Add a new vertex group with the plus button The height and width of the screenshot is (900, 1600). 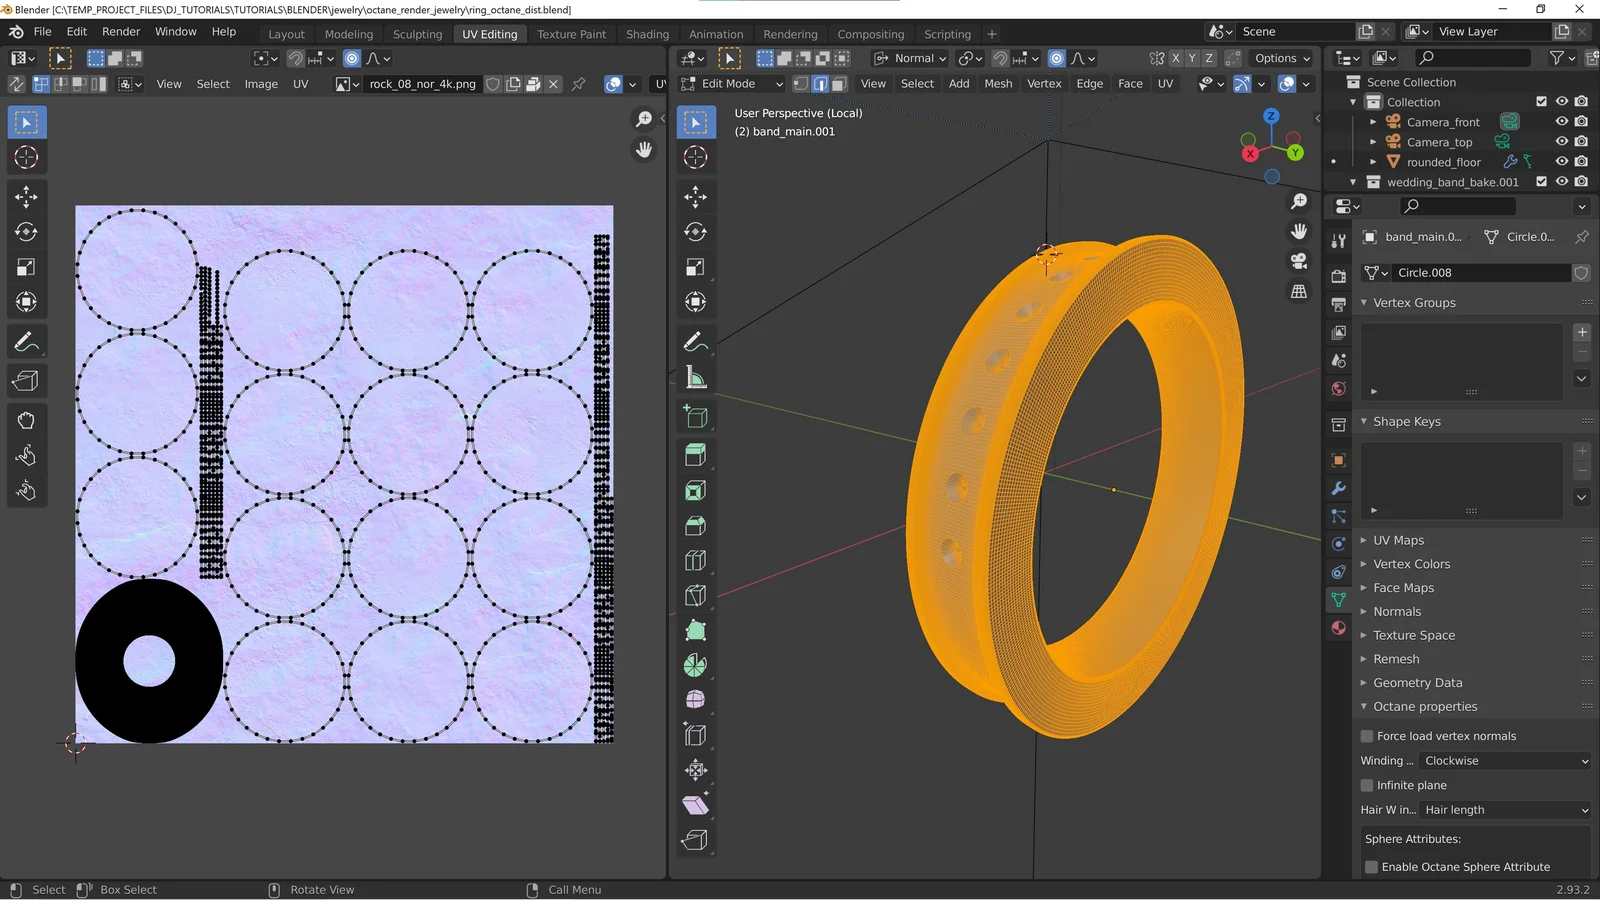click(1581, 332)
